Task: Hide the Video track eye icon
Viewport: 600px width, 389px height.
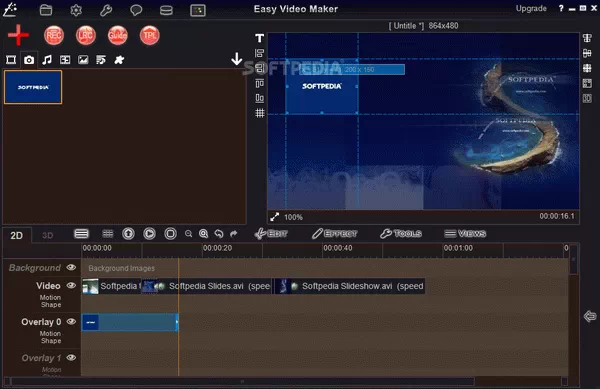Action: coord(71,285)
